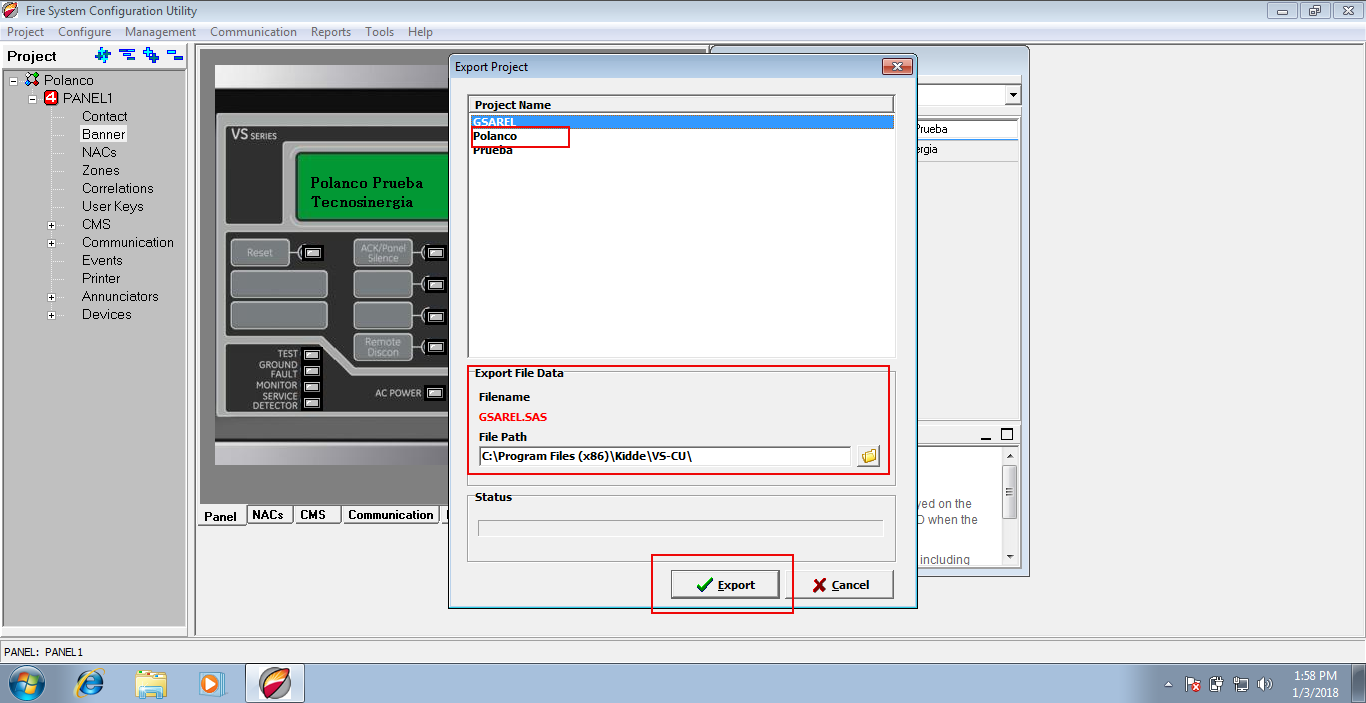Click the browse folder icon beside File Path
Viewport: 1366px width, 703px height.
point(867,456)
